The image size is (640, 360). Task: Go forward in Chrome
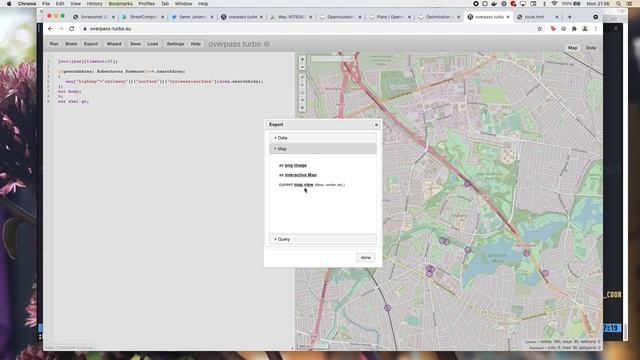tap(61, 29)
